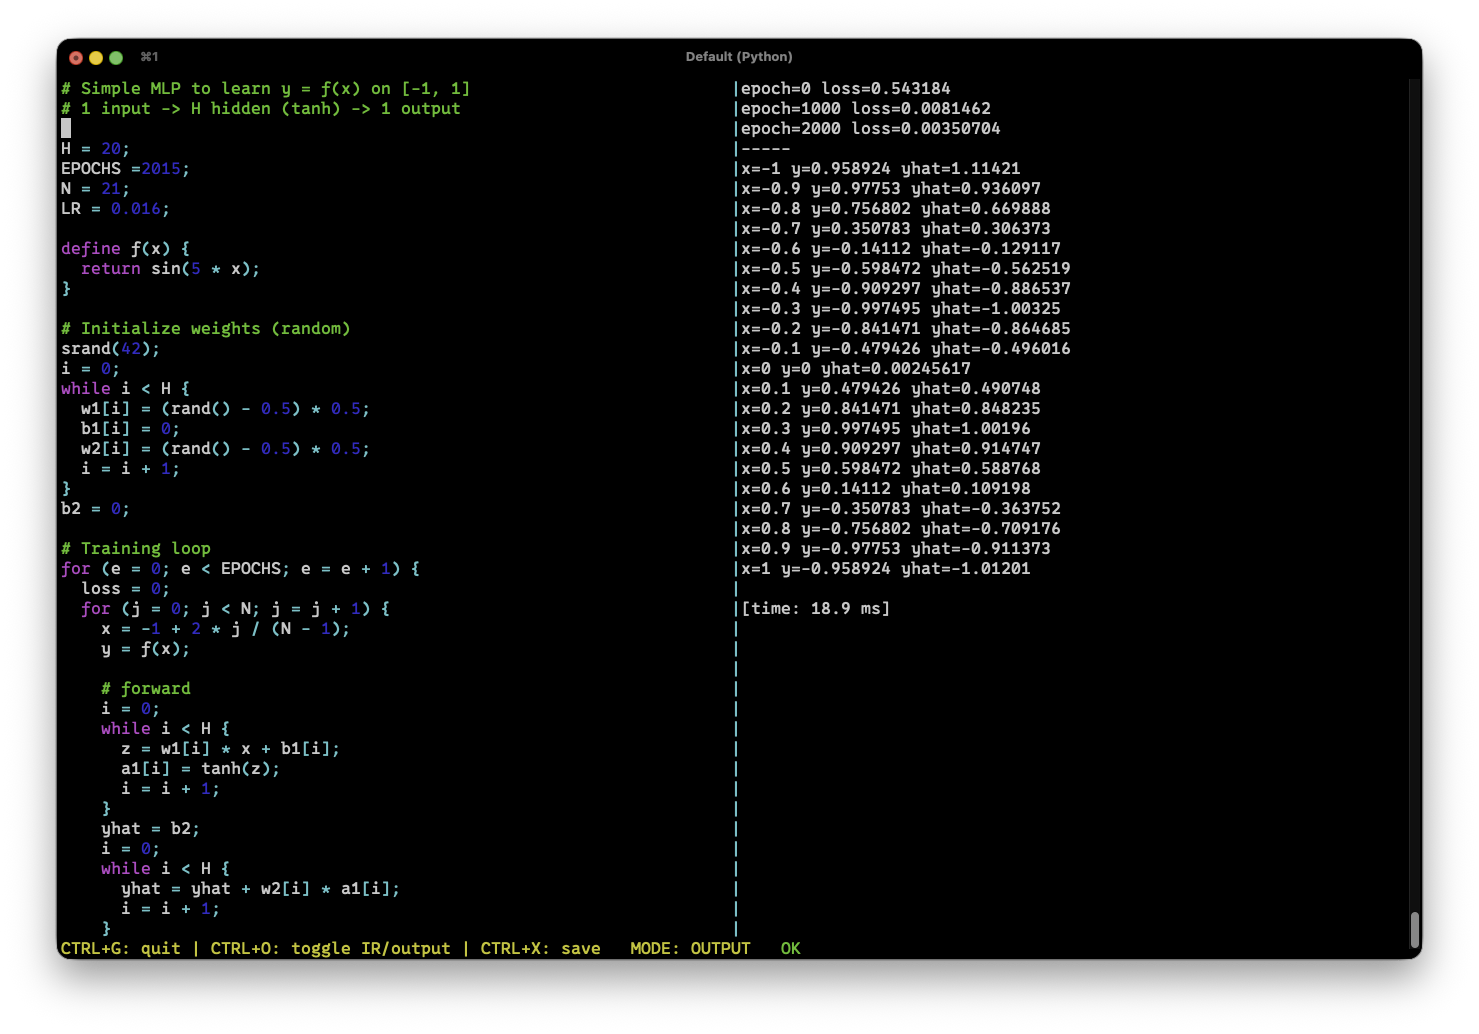Click the Default (Python) window title
The image size is (1479, 1034).
point(738,57)
